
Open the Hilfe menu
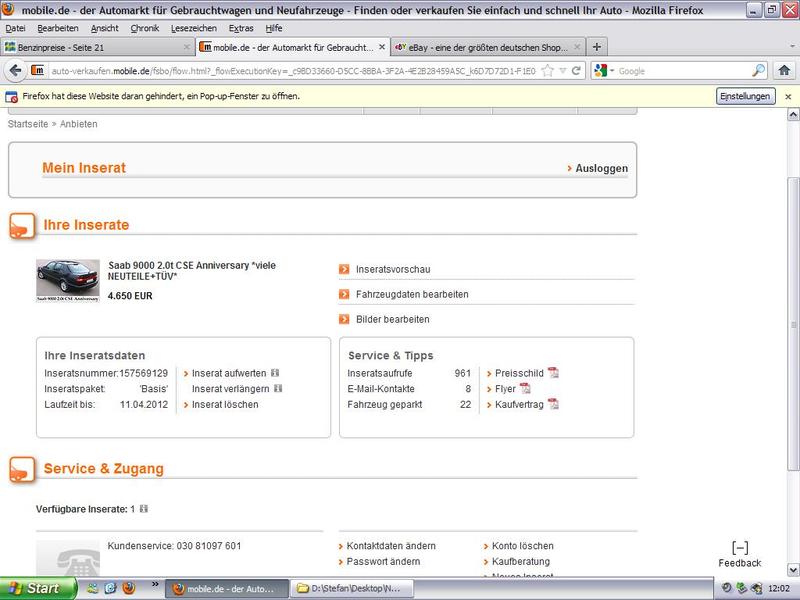[x=274, y=29]
